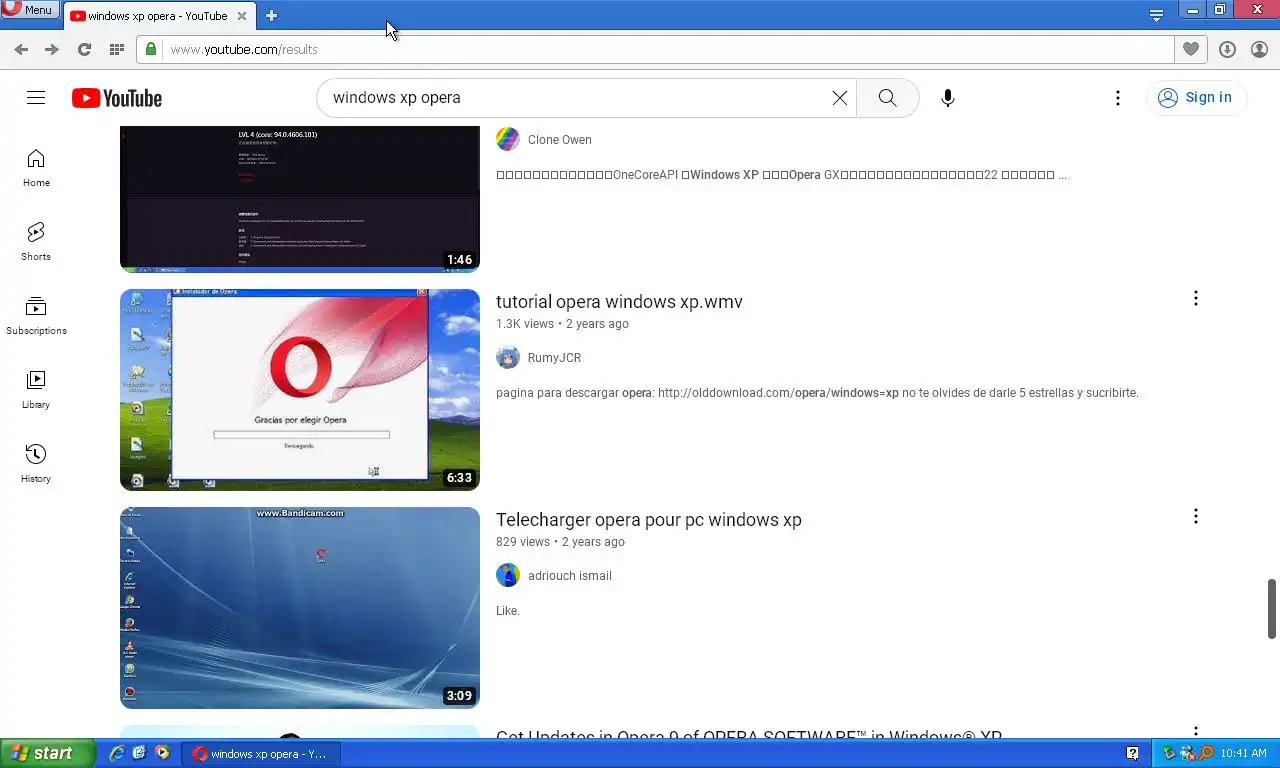
Task: Close the windows xp opera tab
Action: tap(241, 16)
